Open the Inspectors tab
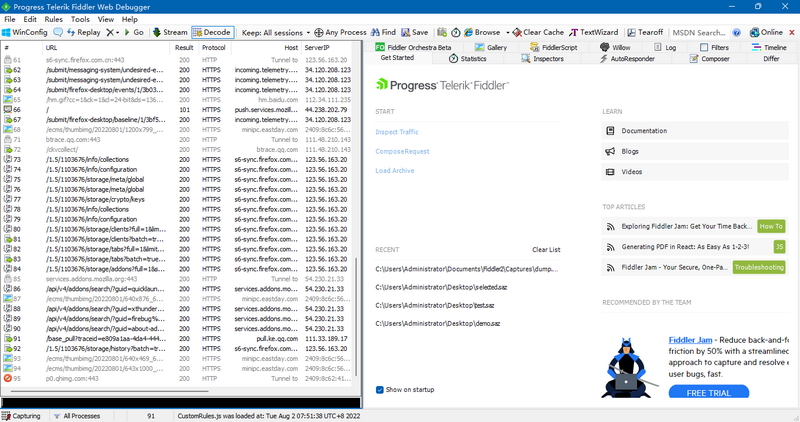The height and width of the screenshot is (422, 800). click(542, 59)
